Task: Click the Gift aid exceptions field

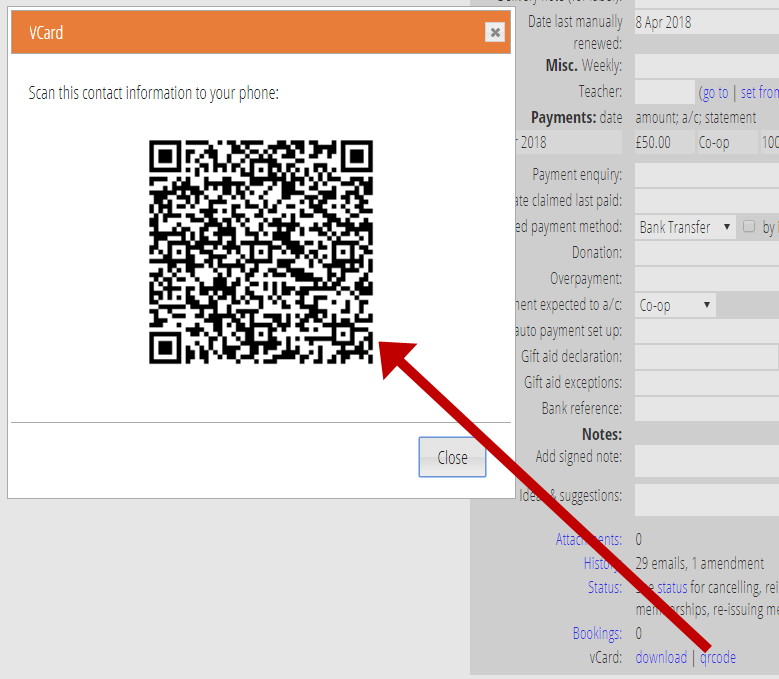Action: tap(707, 383)
